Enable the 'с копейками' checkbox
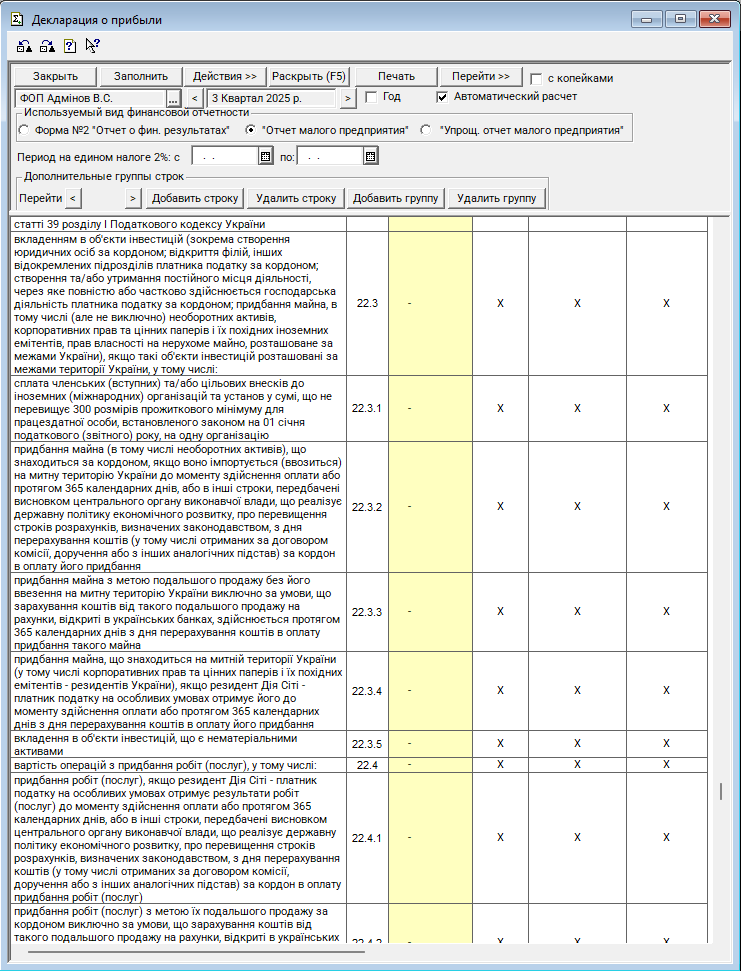741x971 pixels. [537, 78]
